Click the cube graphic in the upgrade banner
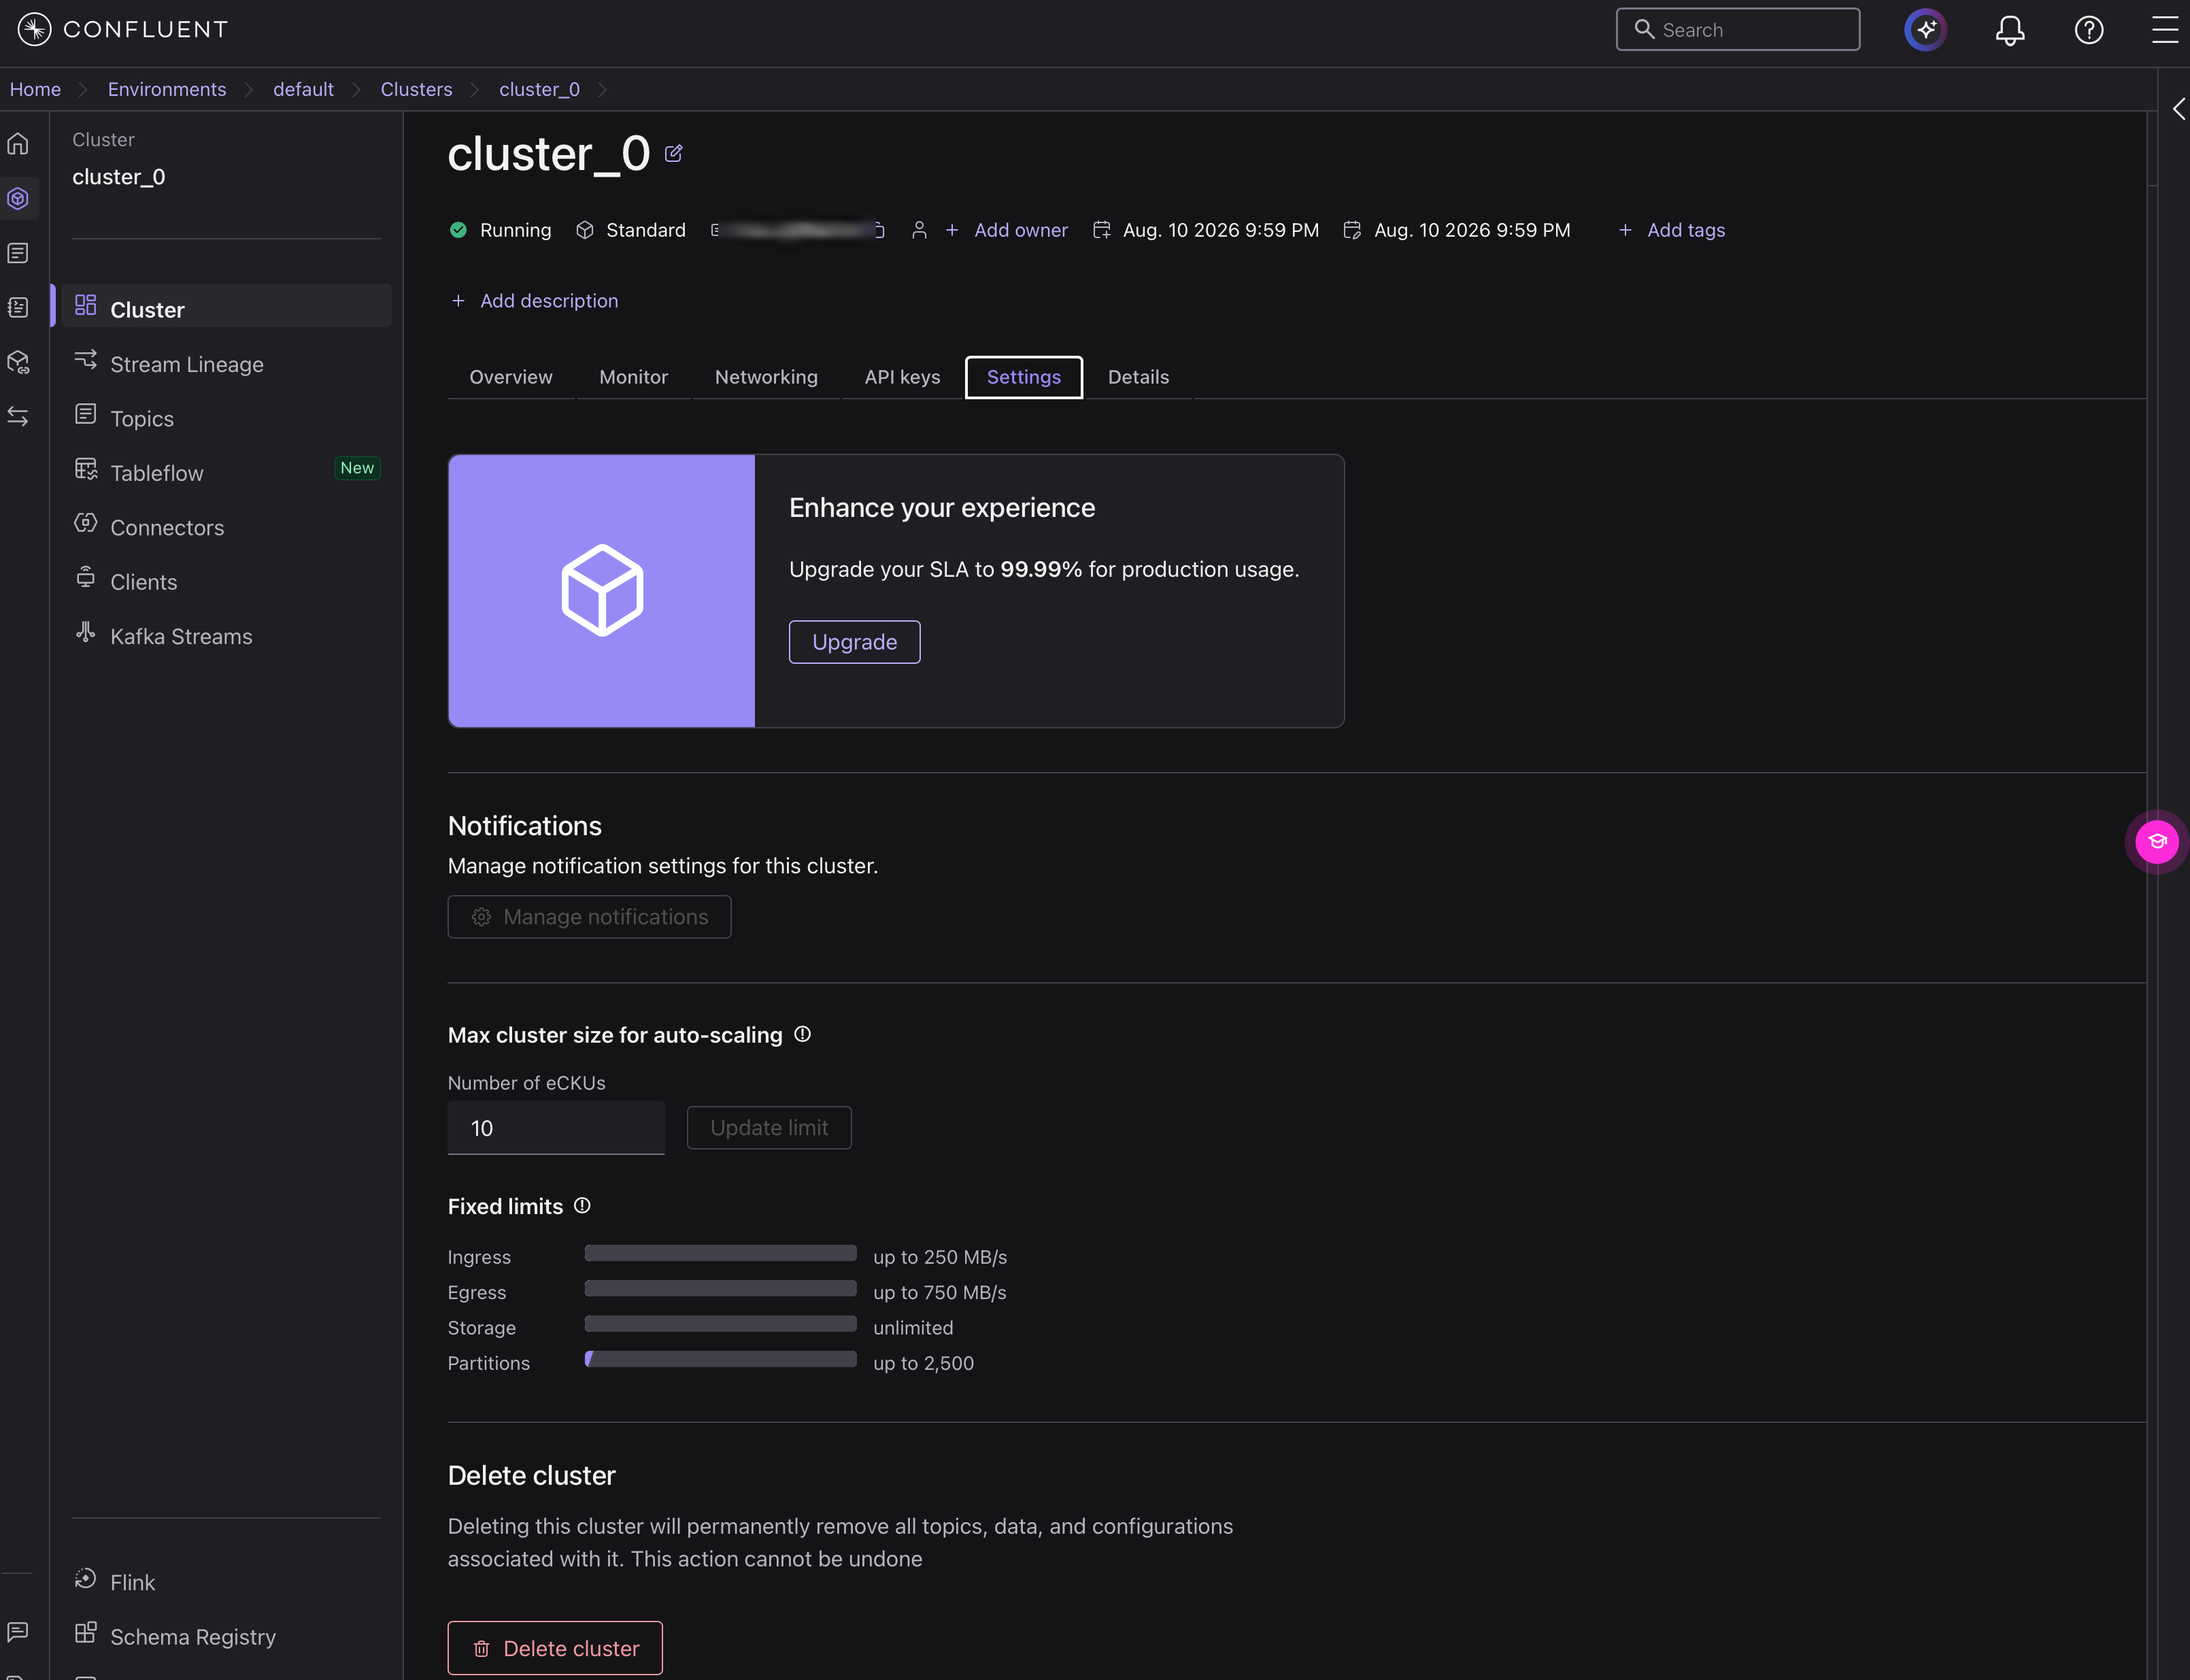Viewport: 2190px width, 1680px height. pos(602,590)
